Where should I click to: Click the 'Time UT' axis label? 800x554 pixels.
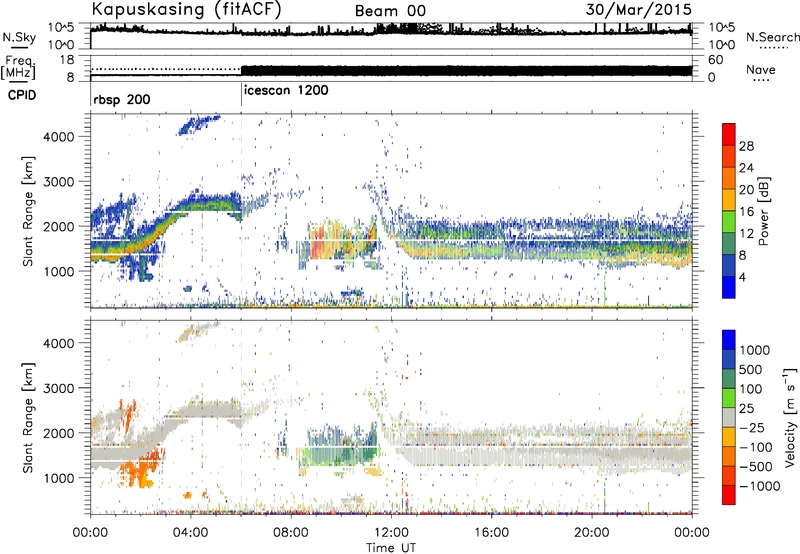391,547
